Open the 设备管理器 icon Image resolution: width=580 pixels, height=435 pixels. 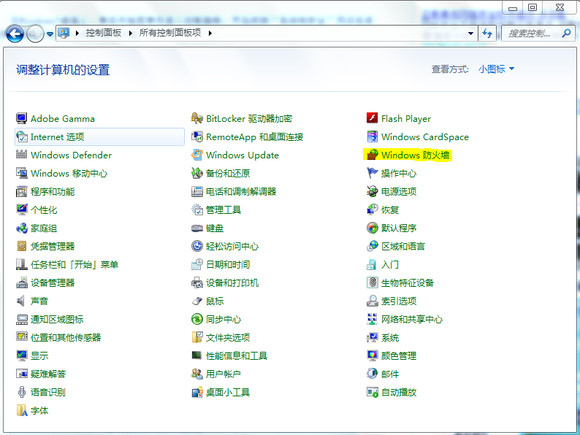click(x=22, y=283)
